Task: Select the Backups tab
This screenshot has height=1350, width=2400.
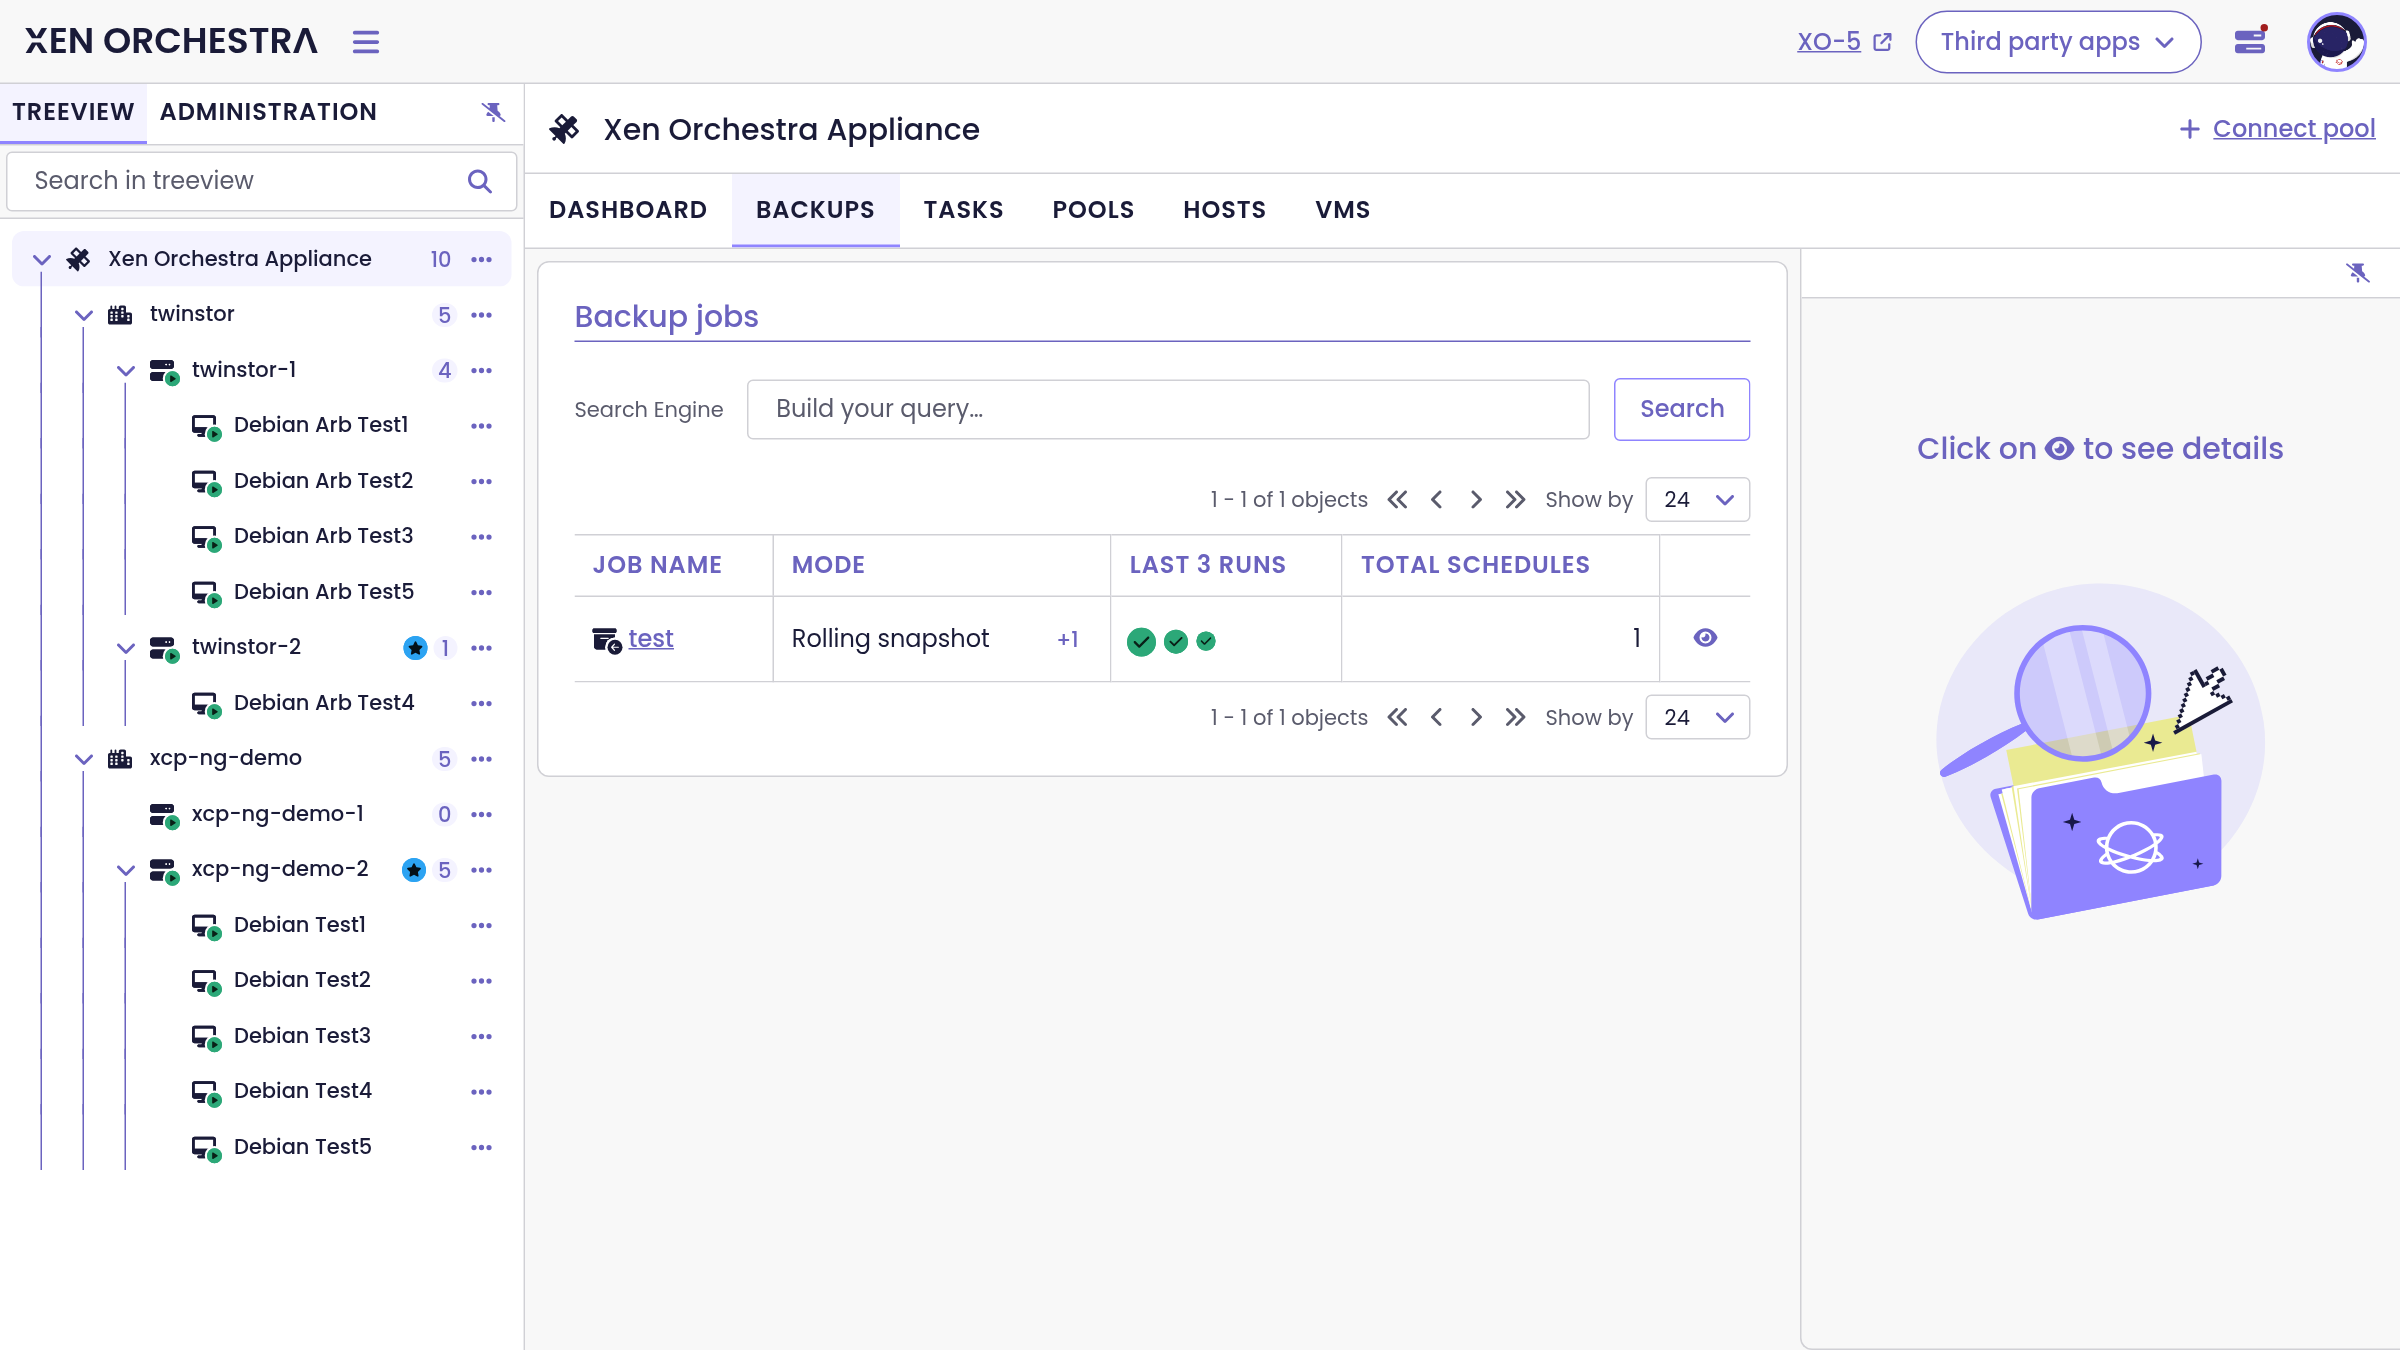Action: tap(815, 210)
